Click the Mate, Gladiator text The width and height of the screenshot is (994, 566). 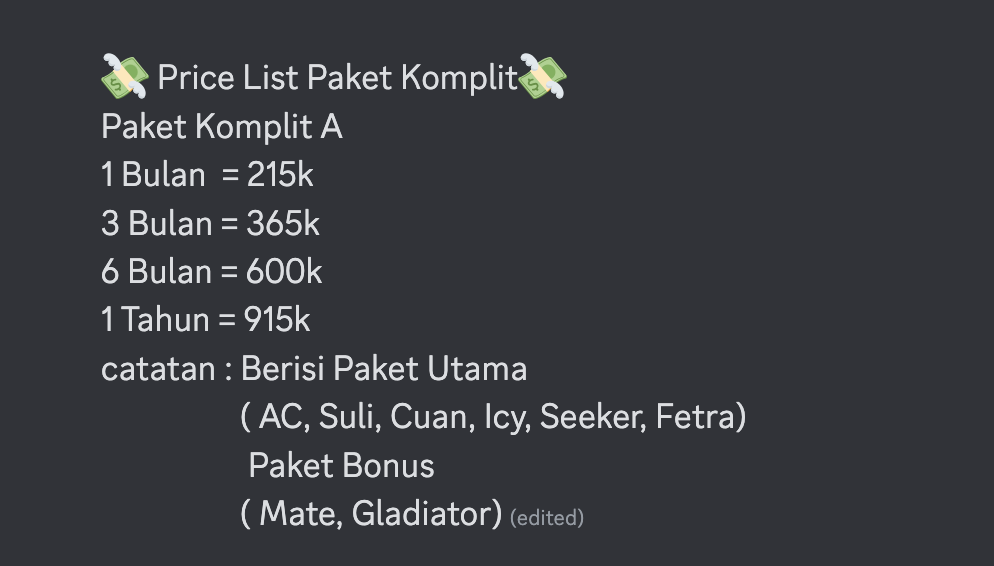click(x=371, y=513)
